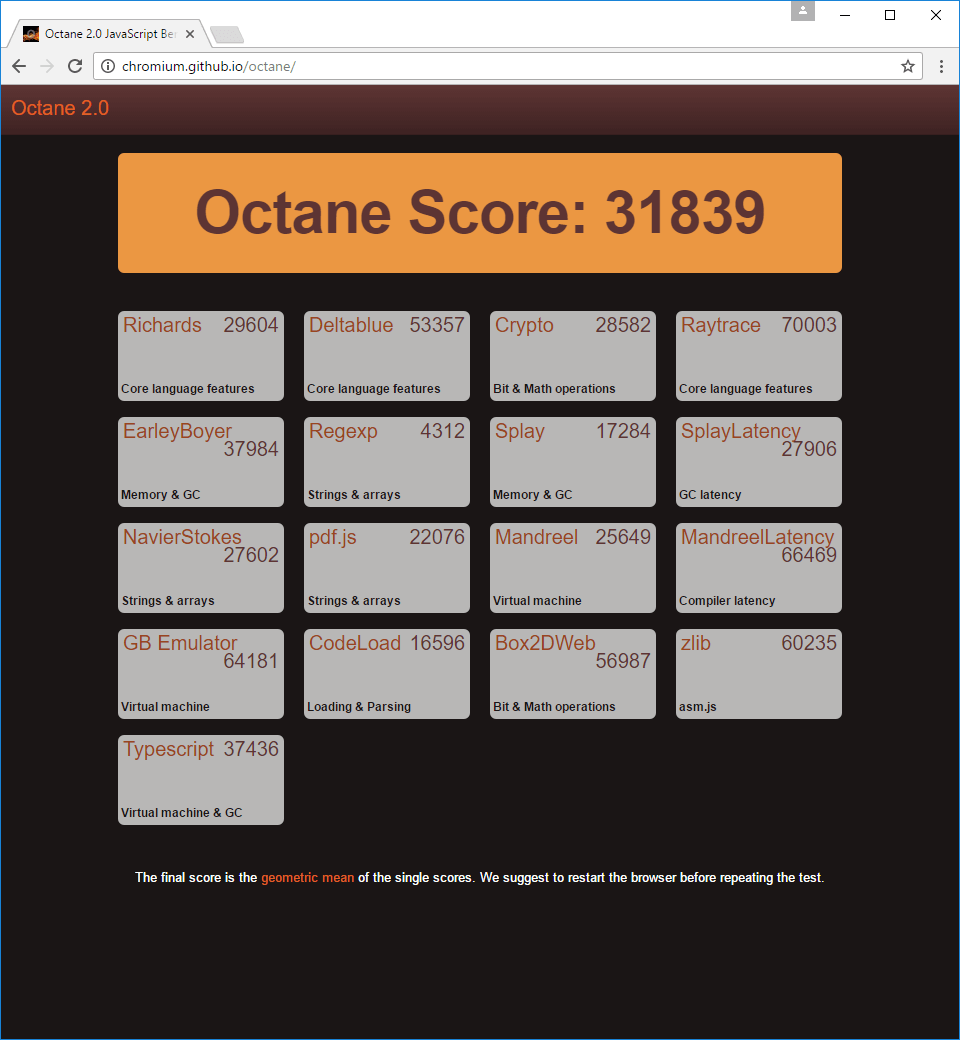Viewport: 960px width, 1040px height.
Task: Open the Richards benchmark tile
Action: click(x=201, y=356)
